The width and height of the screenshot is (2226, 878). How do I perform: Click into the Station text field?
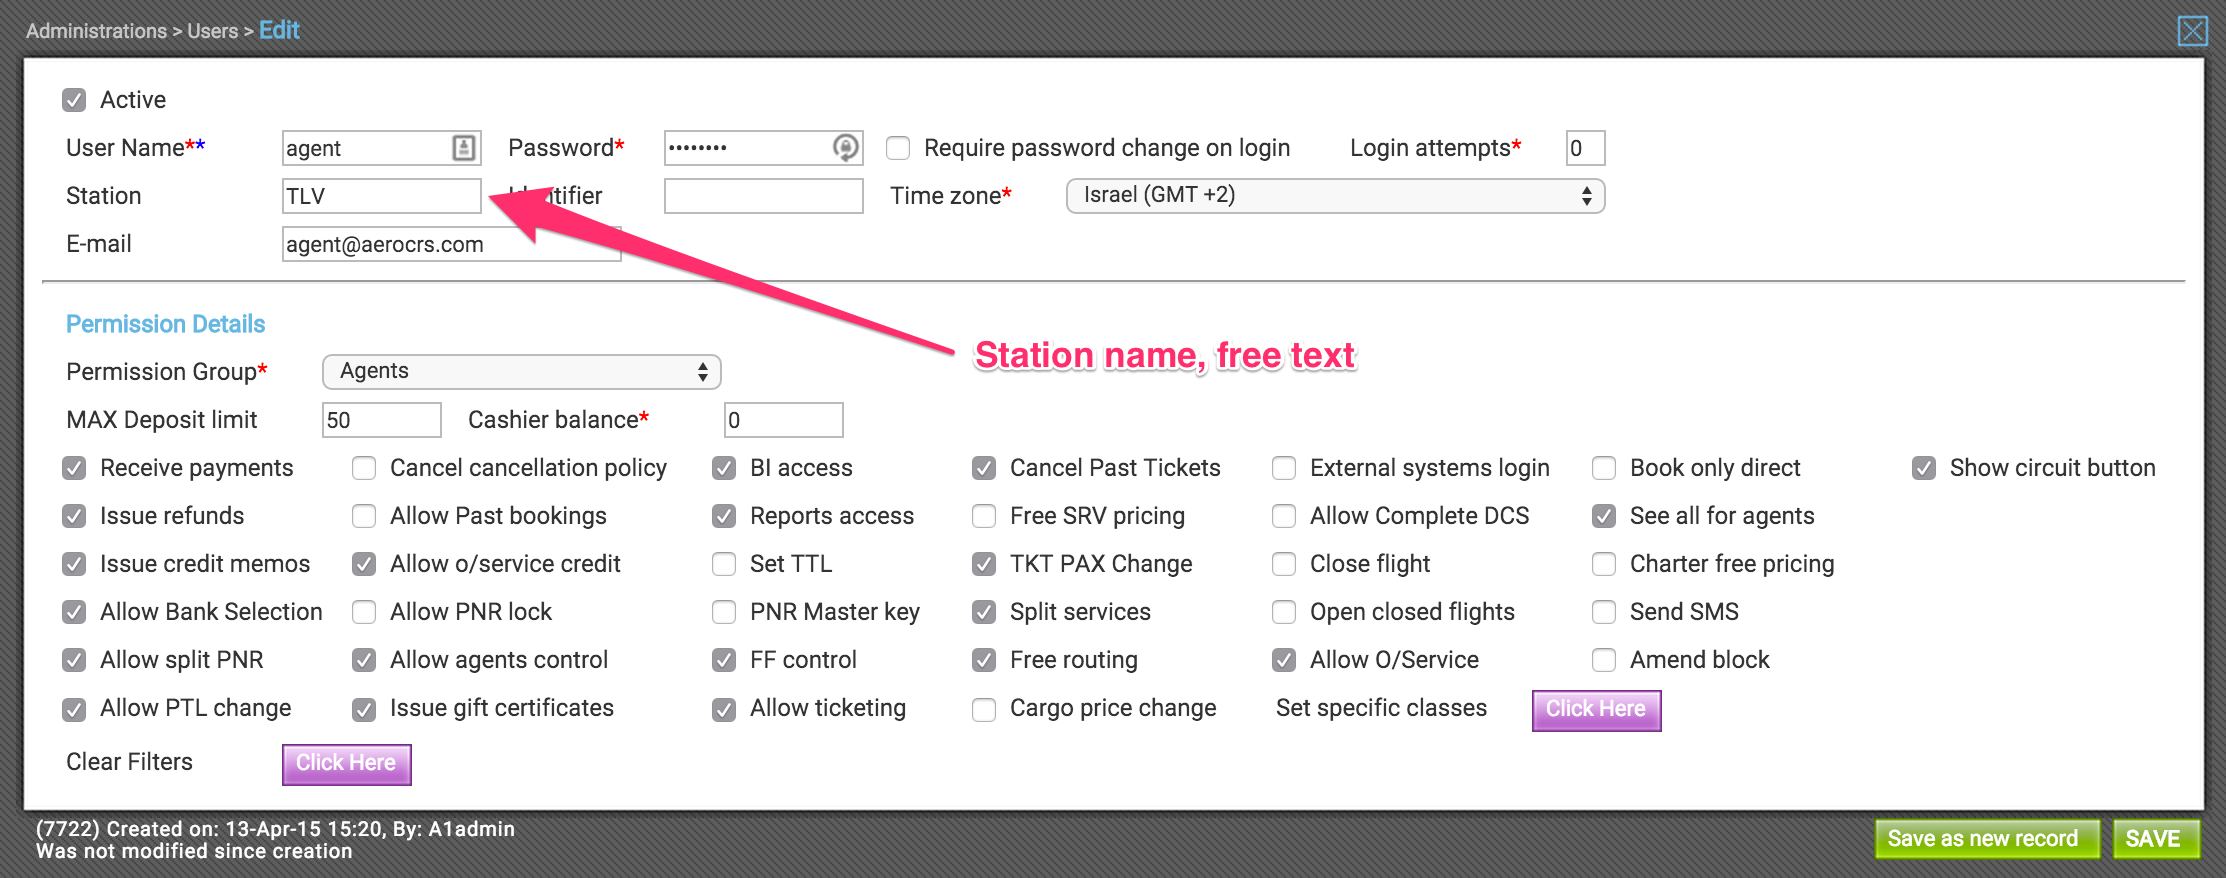coord(381,196)
